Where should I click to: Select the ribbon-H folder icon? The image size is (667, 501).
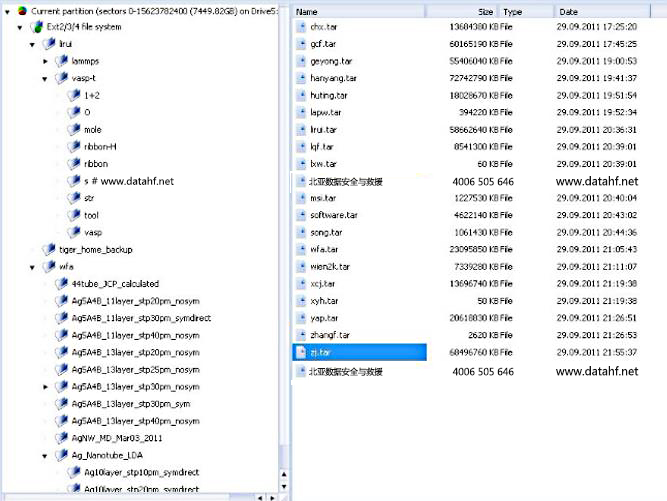coord(74,146)
